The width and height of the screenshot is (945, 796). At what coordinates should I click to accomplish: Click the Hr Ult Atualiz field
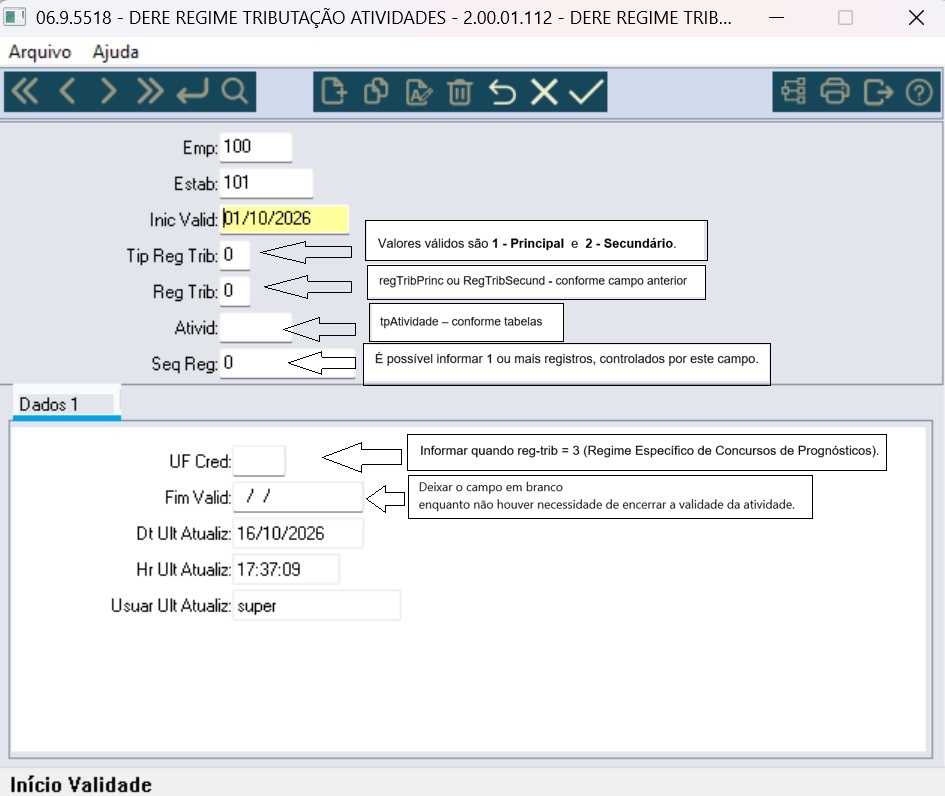tap(286, 569)
